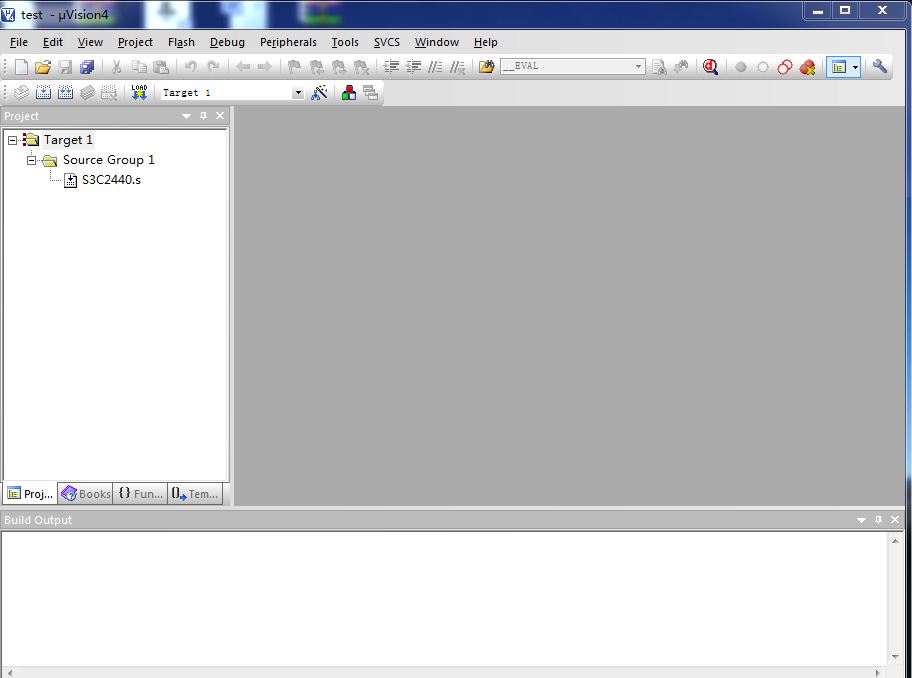Screen dimensions: 912x678
Task: Click the Find magnifier-document icon after the EVAL box
Action: coord(659,67)
